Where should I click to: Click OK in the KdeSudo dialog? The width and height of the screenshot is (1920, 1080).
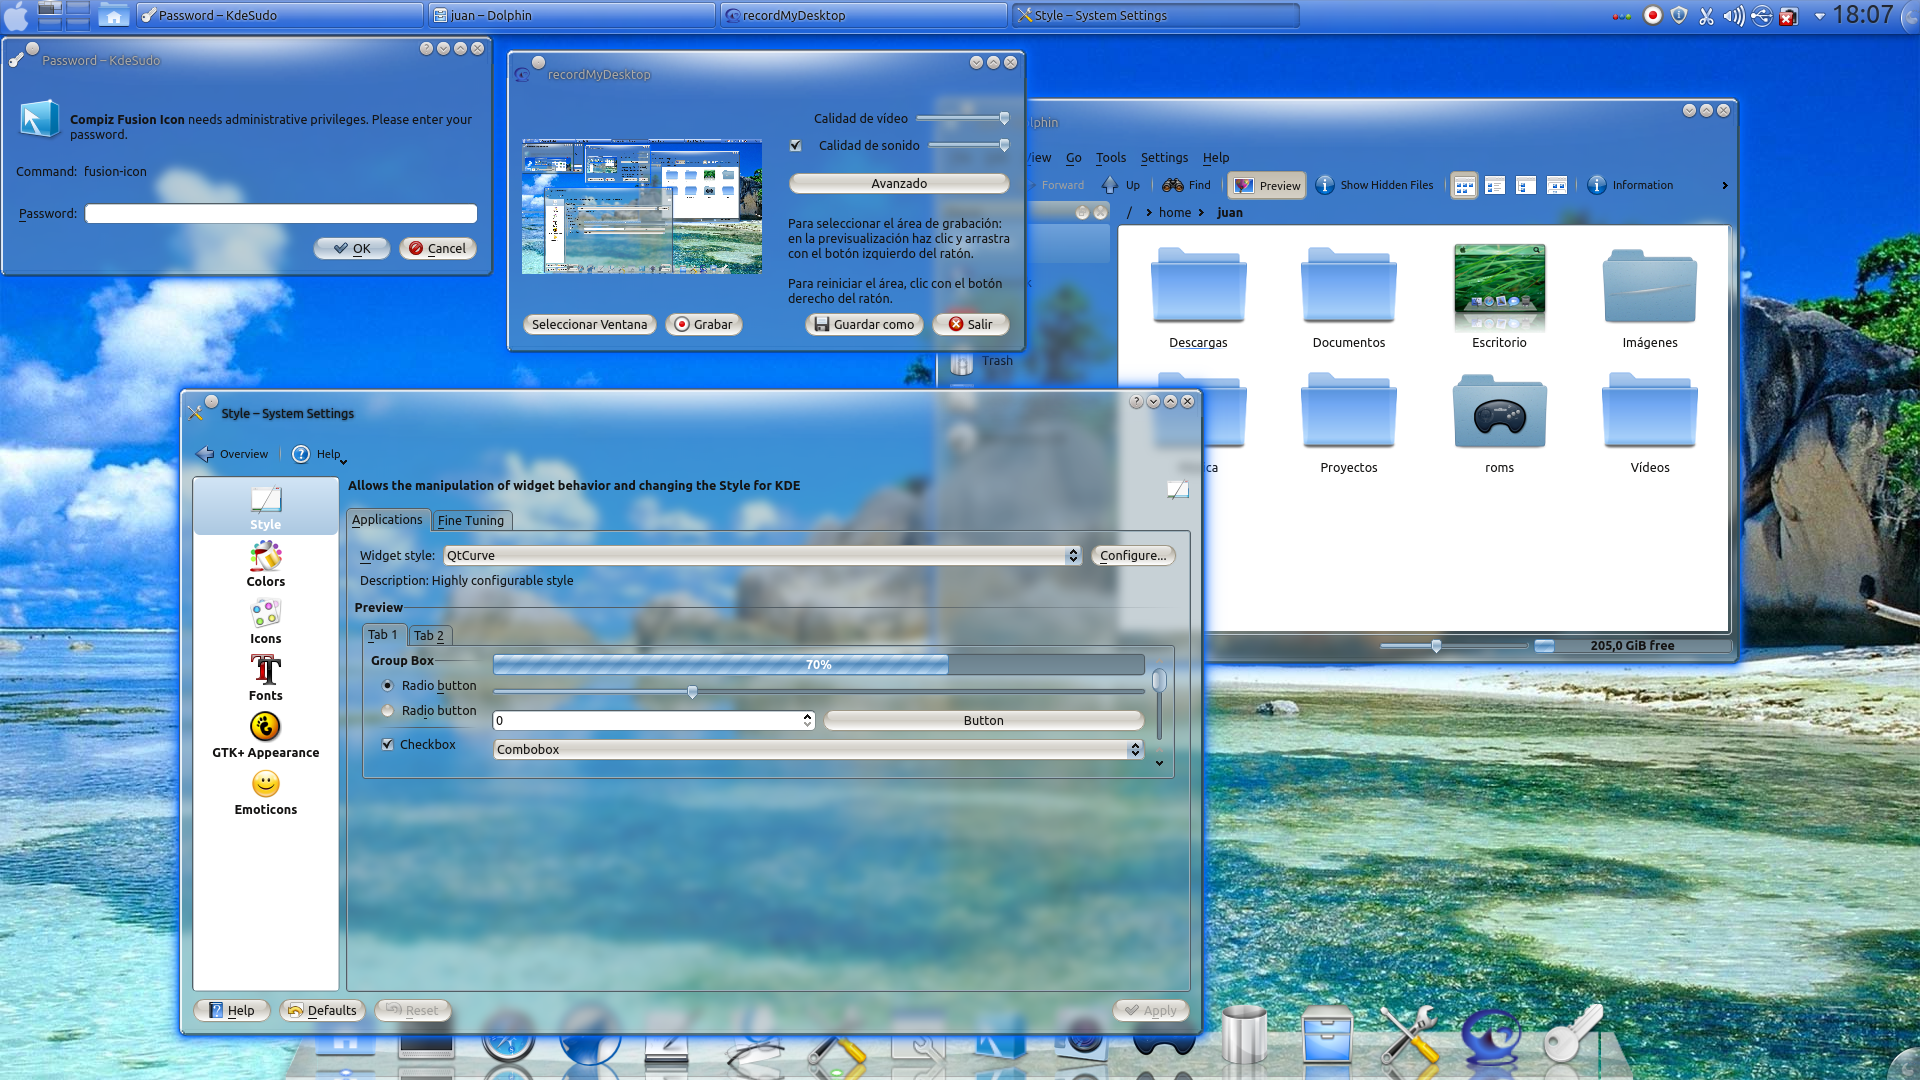[x=352, y=249]
